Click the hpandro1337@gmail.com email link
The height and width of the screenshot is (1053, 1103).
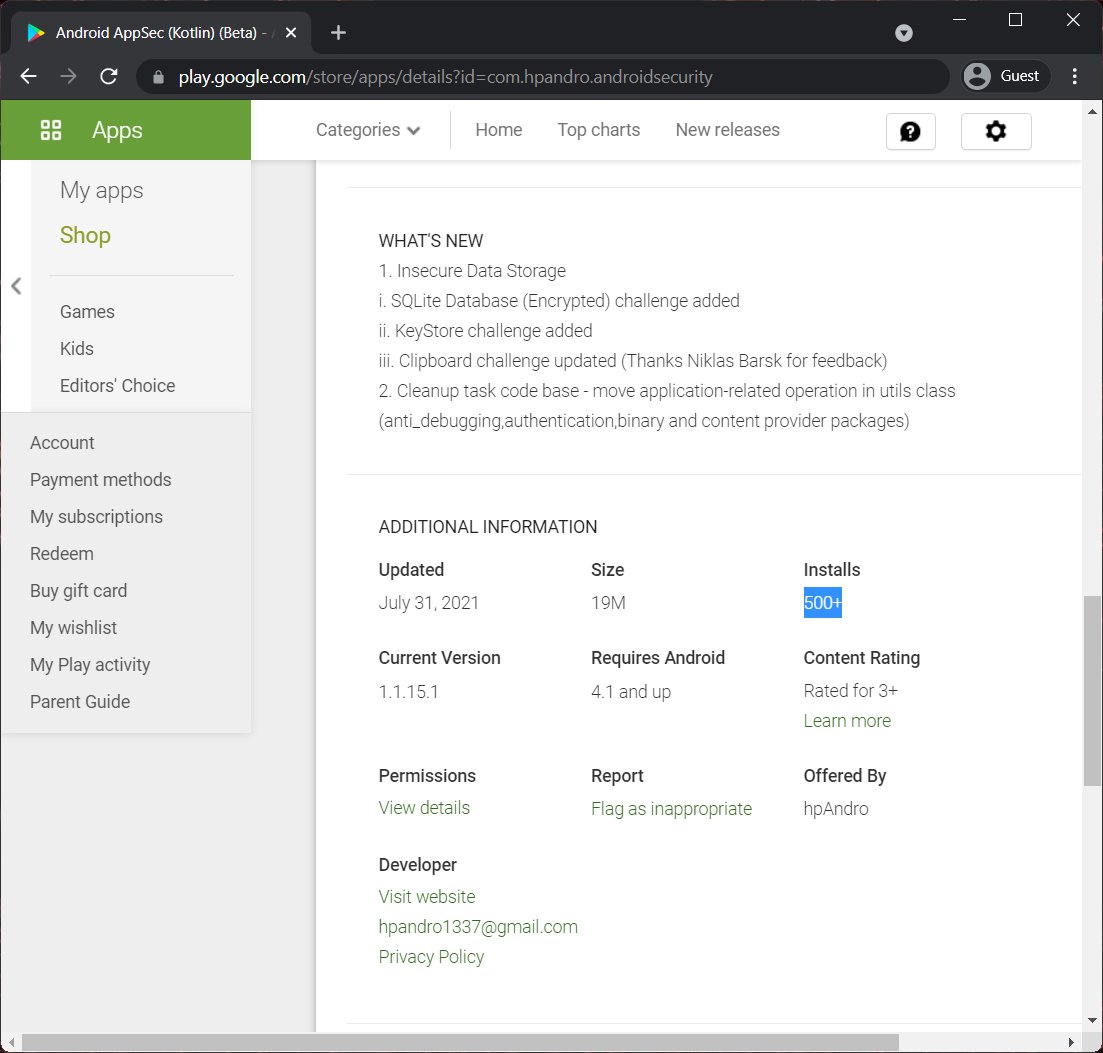pos(478,927)
